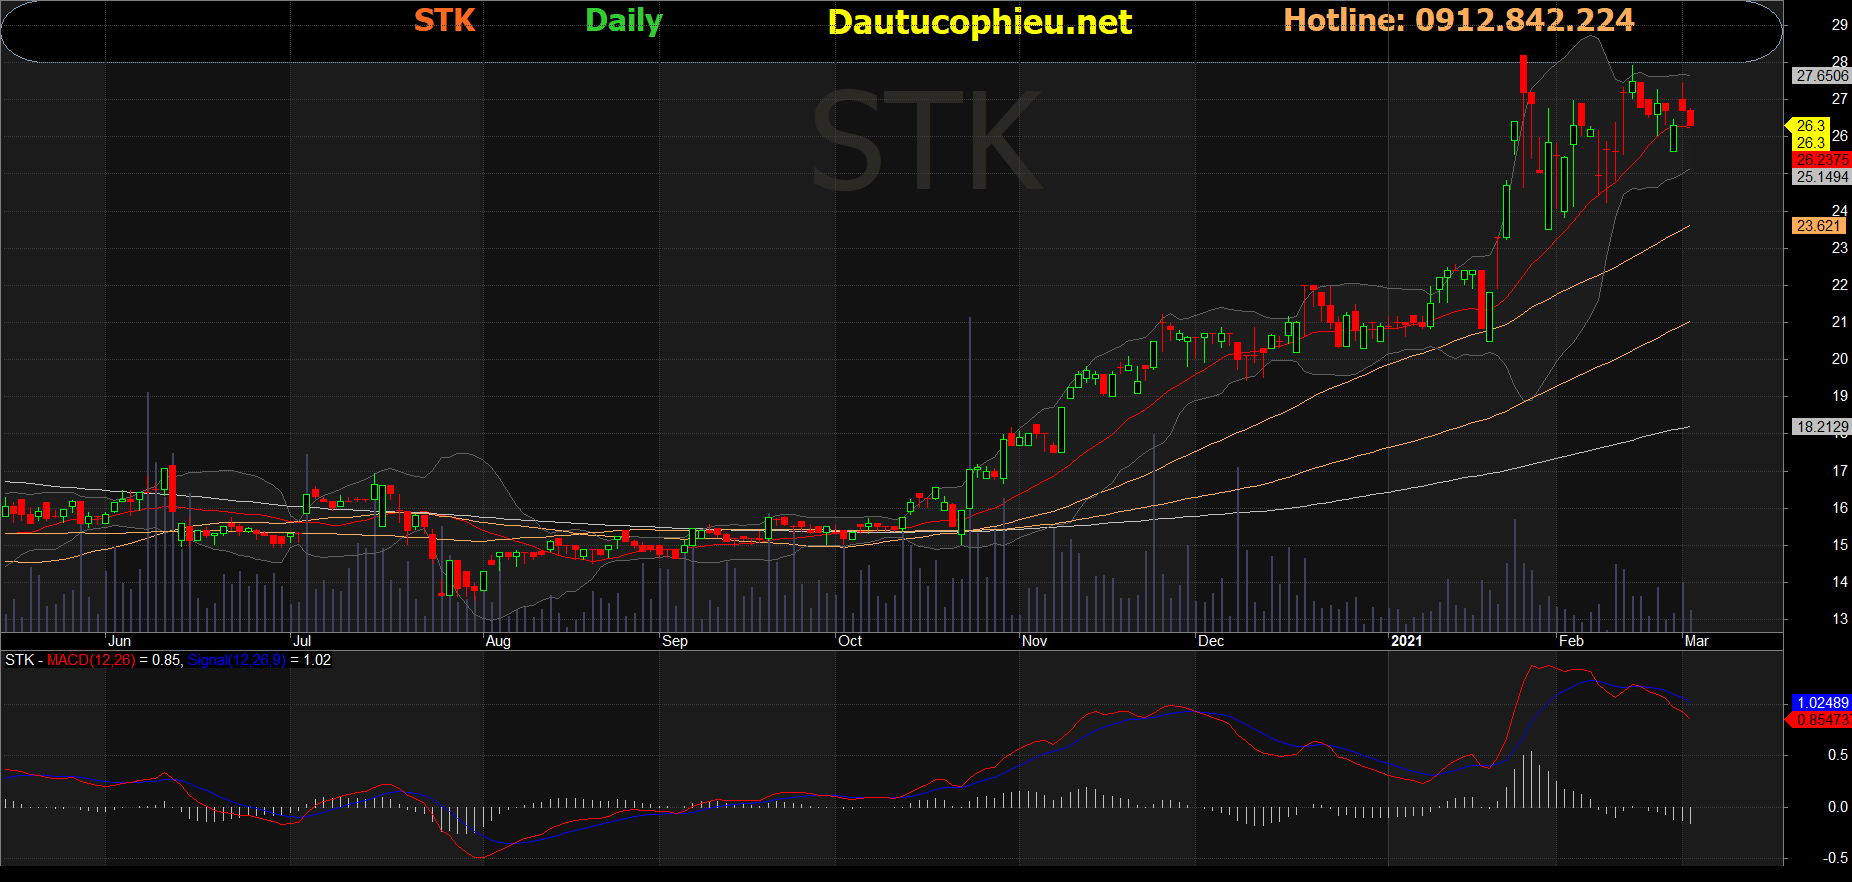The height and width of the screenshot is (882, 1852).
Task: Click the "19" price axis label
Action: click(1839, 396)
